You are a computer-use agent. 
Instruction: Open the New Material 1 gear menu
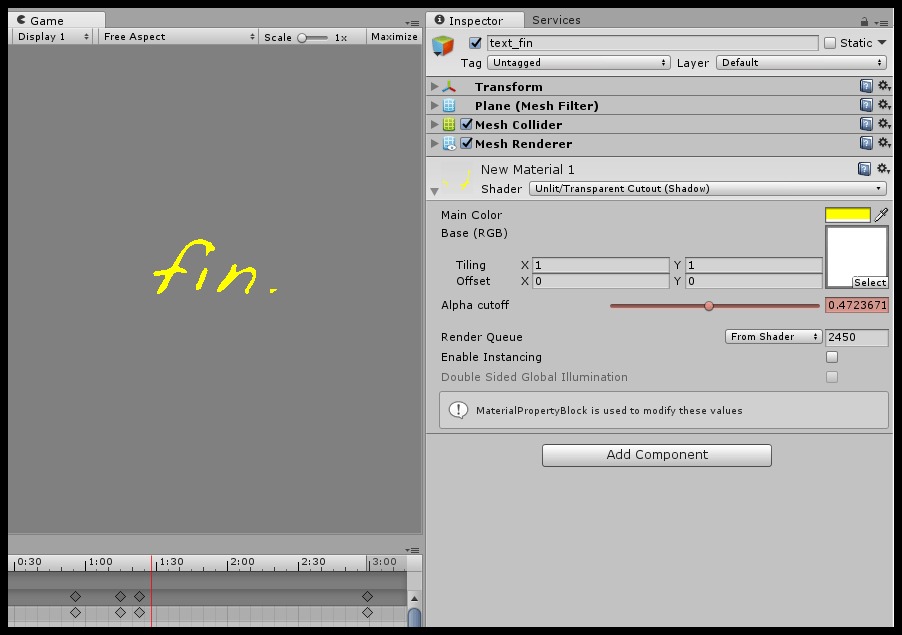coord(883,169)
